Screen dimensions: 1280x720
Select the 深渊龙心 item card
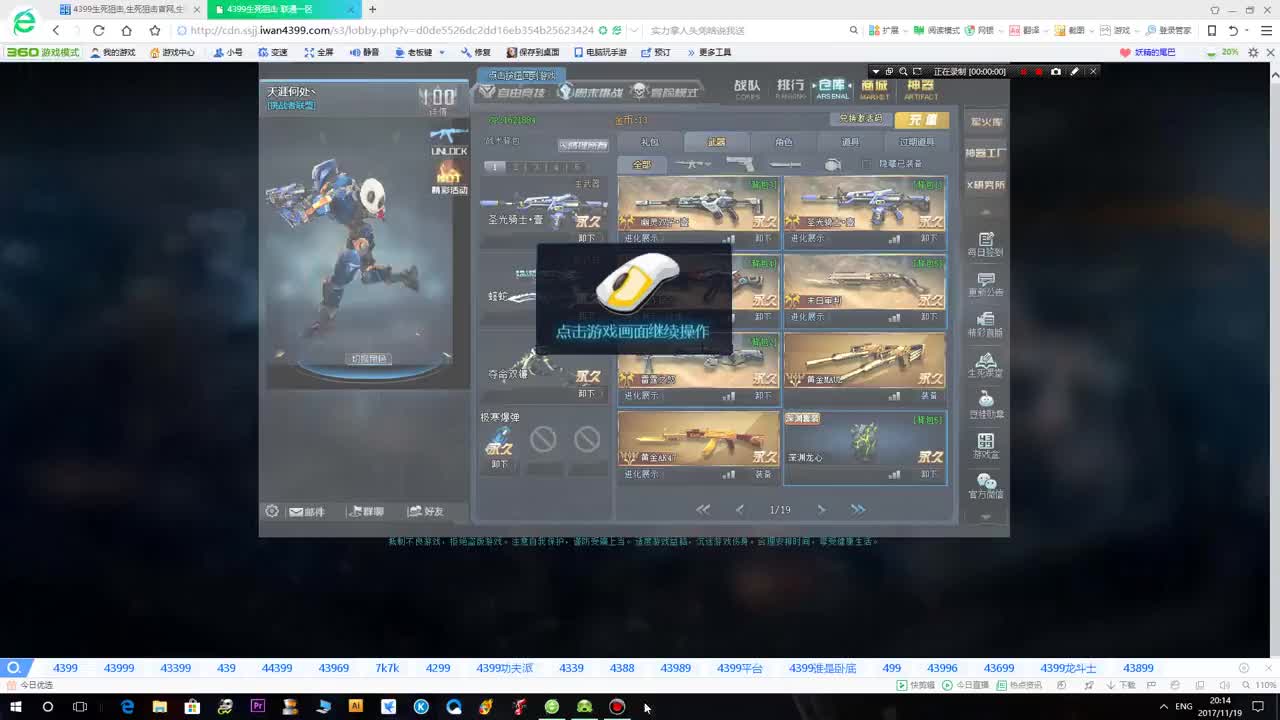865,447
